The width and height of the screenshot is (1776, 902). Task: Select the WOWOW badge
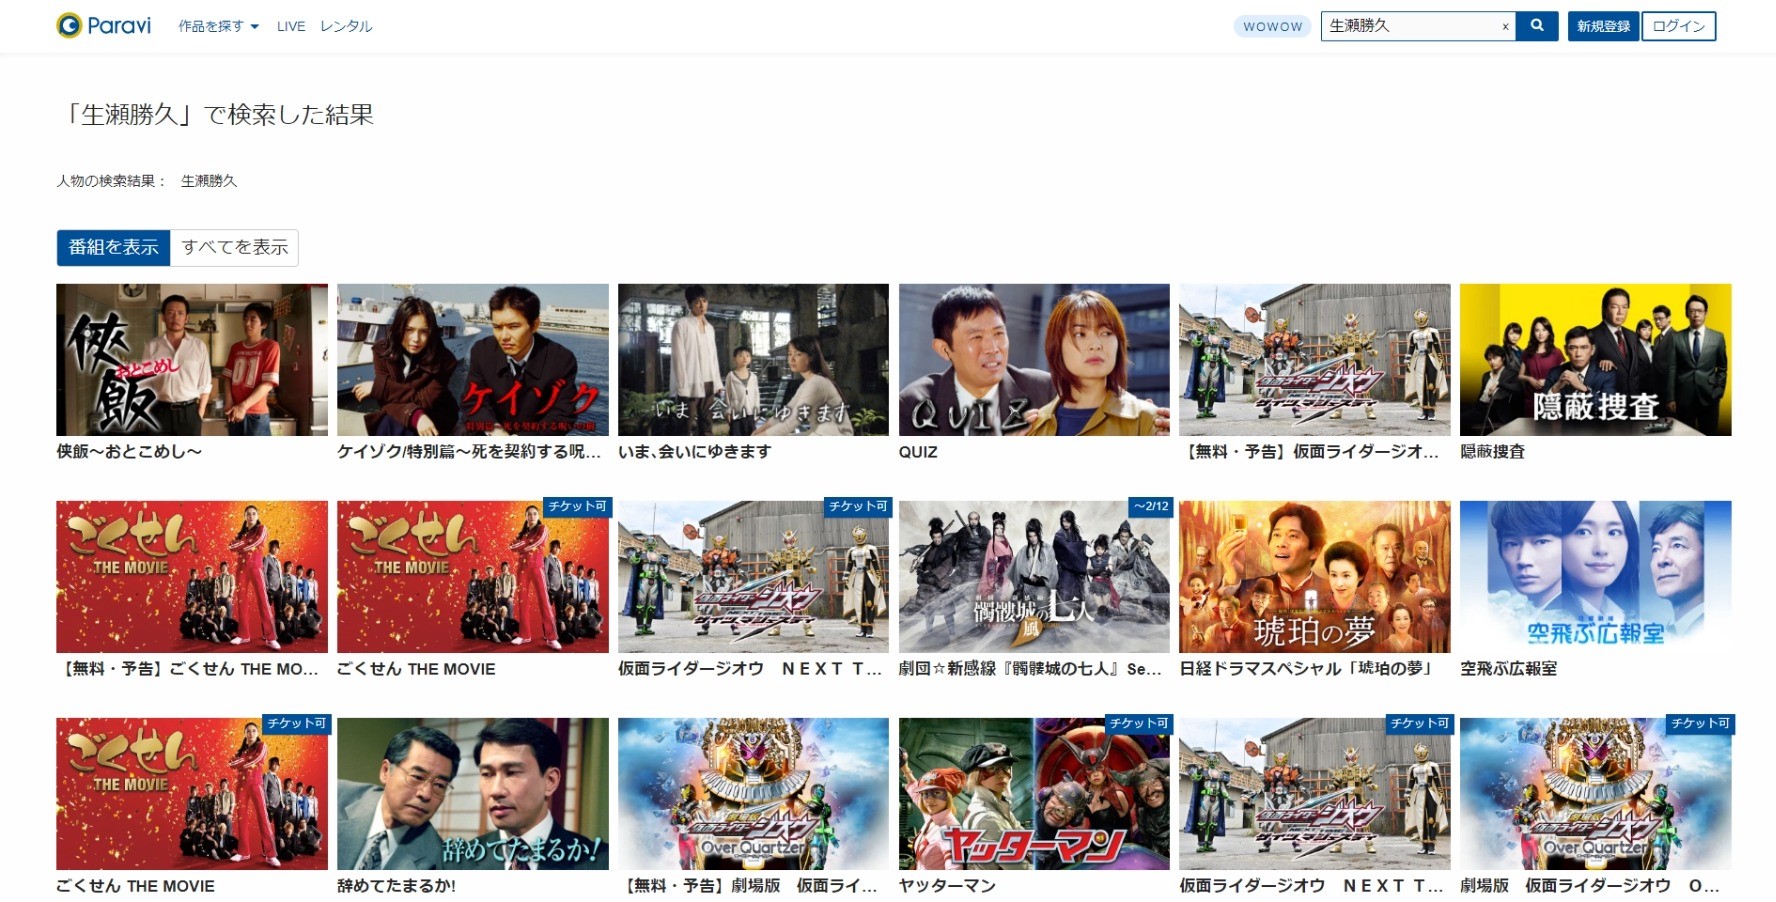[1272, 26]
